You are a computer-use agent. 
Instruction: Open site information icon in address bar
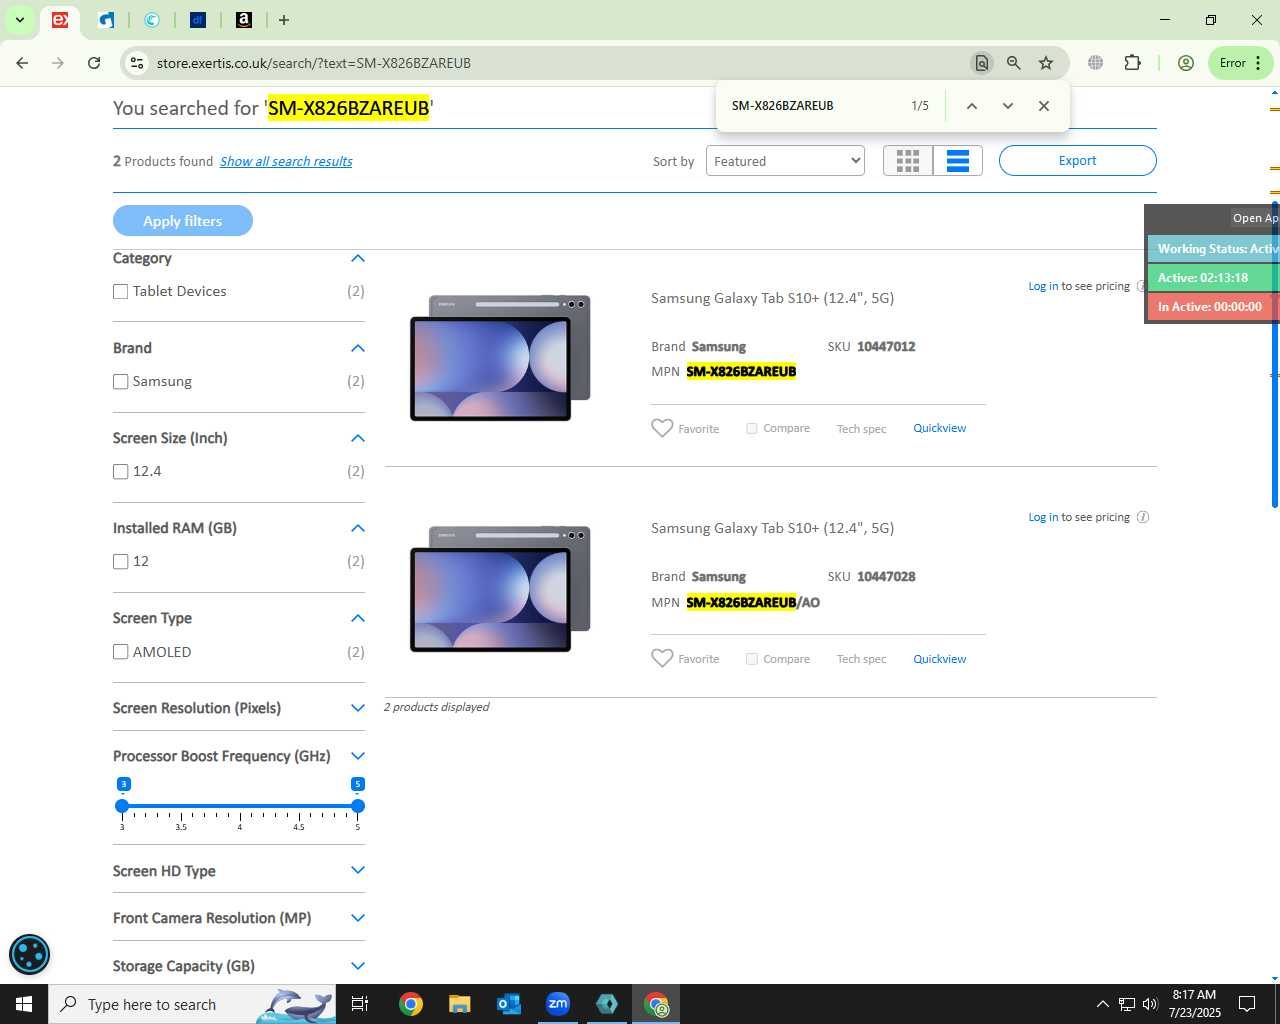[137, 63]
